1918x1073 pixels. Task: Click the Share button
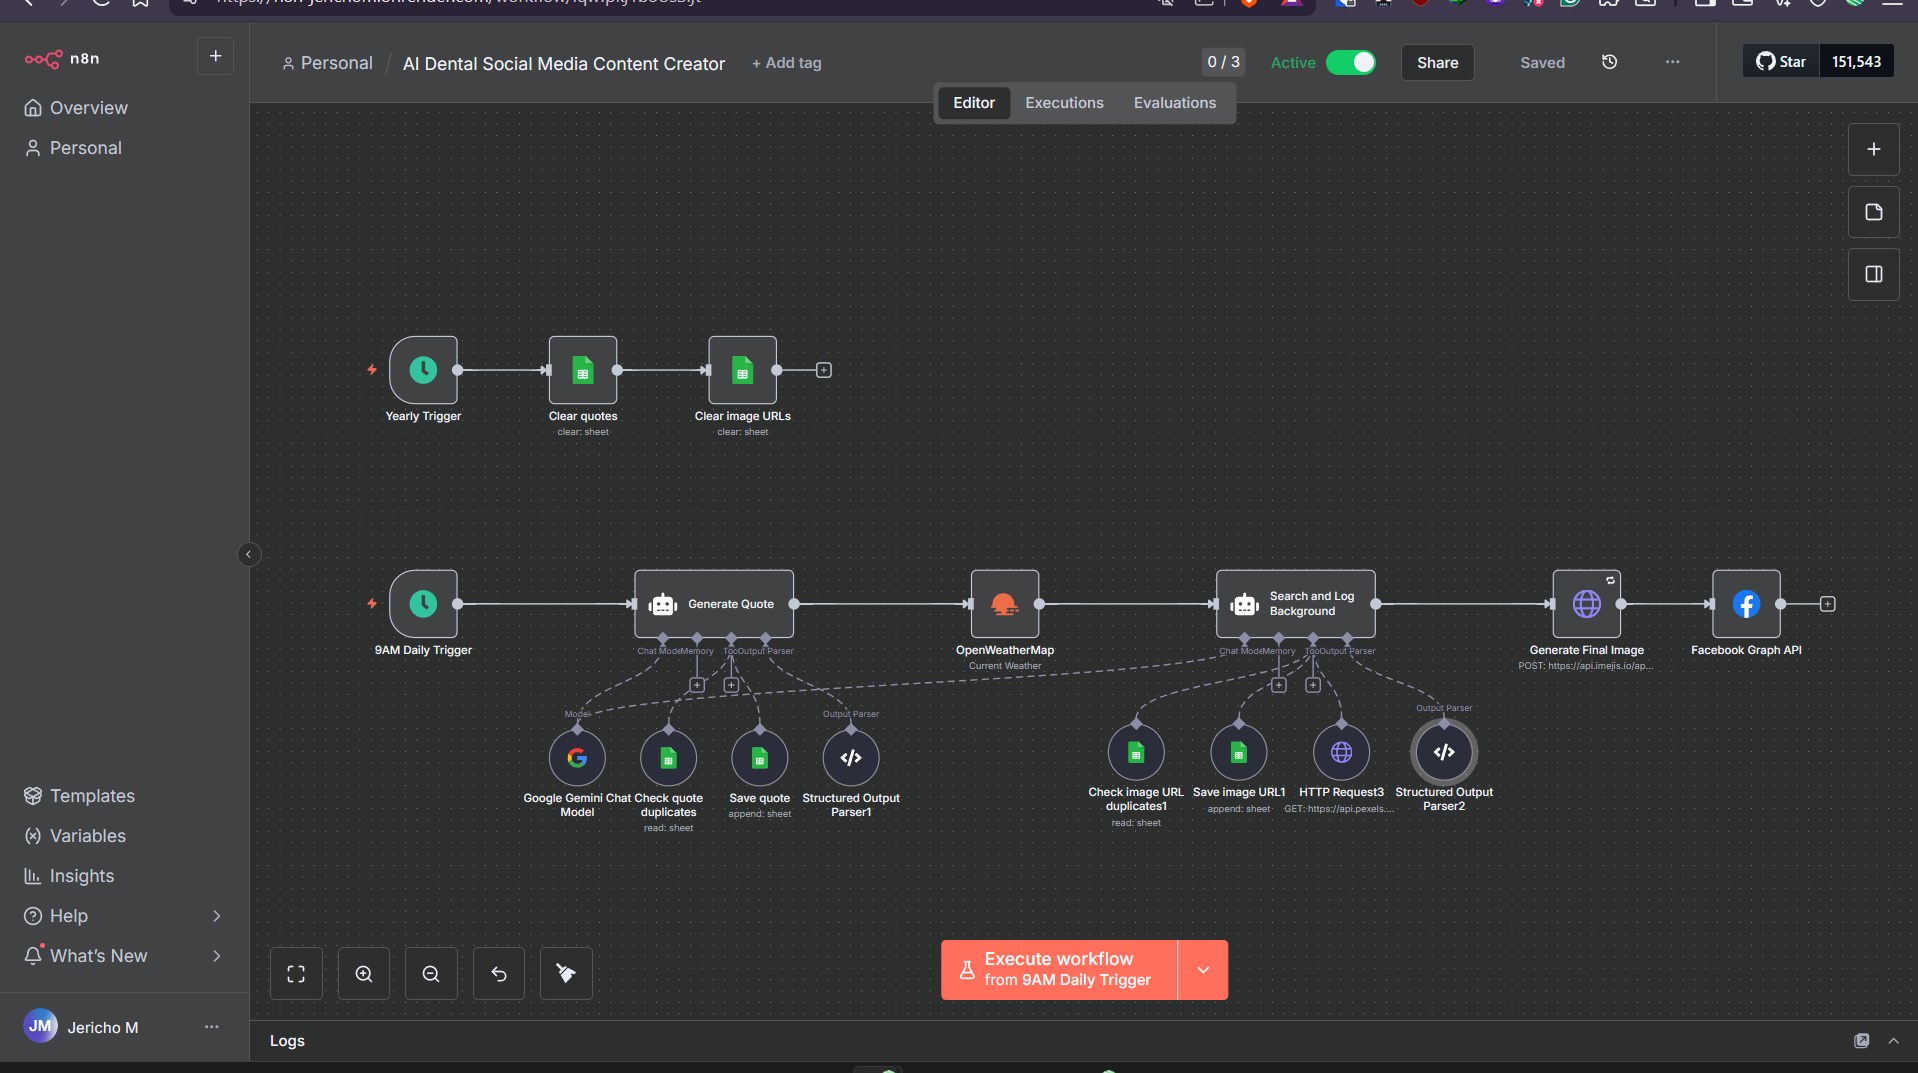[1437, 63]
